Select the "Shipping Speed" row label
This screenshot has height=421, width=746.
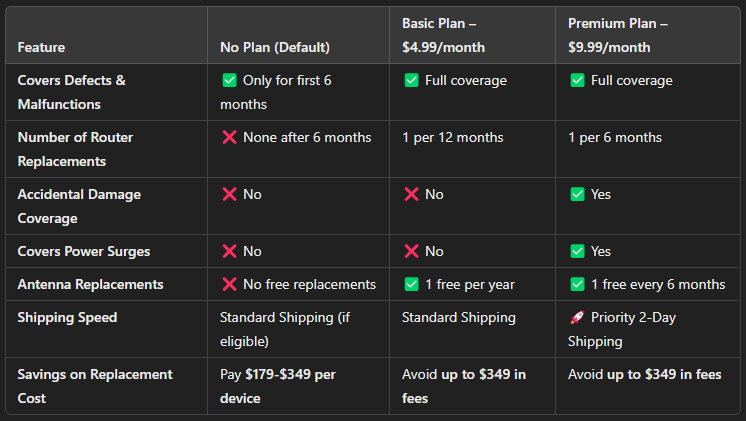[x=67, y=318]
